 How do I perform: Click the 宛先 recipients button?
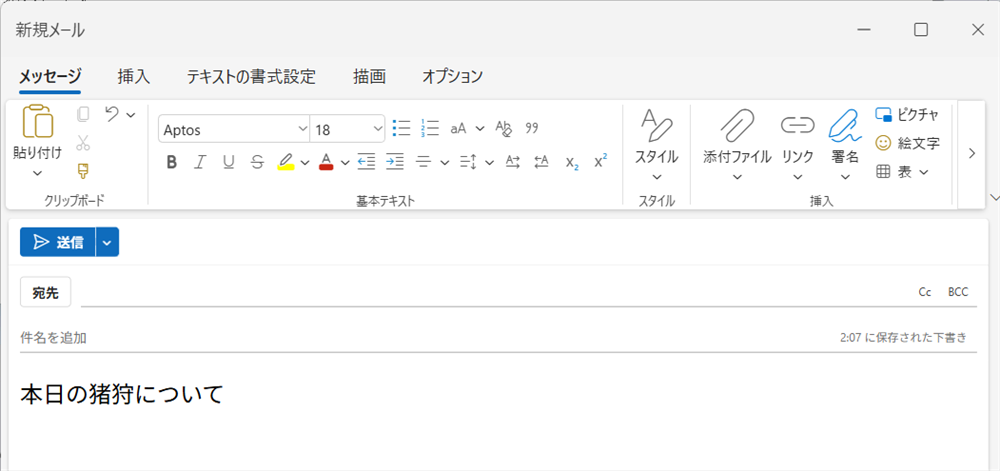(x=45, y=292)
